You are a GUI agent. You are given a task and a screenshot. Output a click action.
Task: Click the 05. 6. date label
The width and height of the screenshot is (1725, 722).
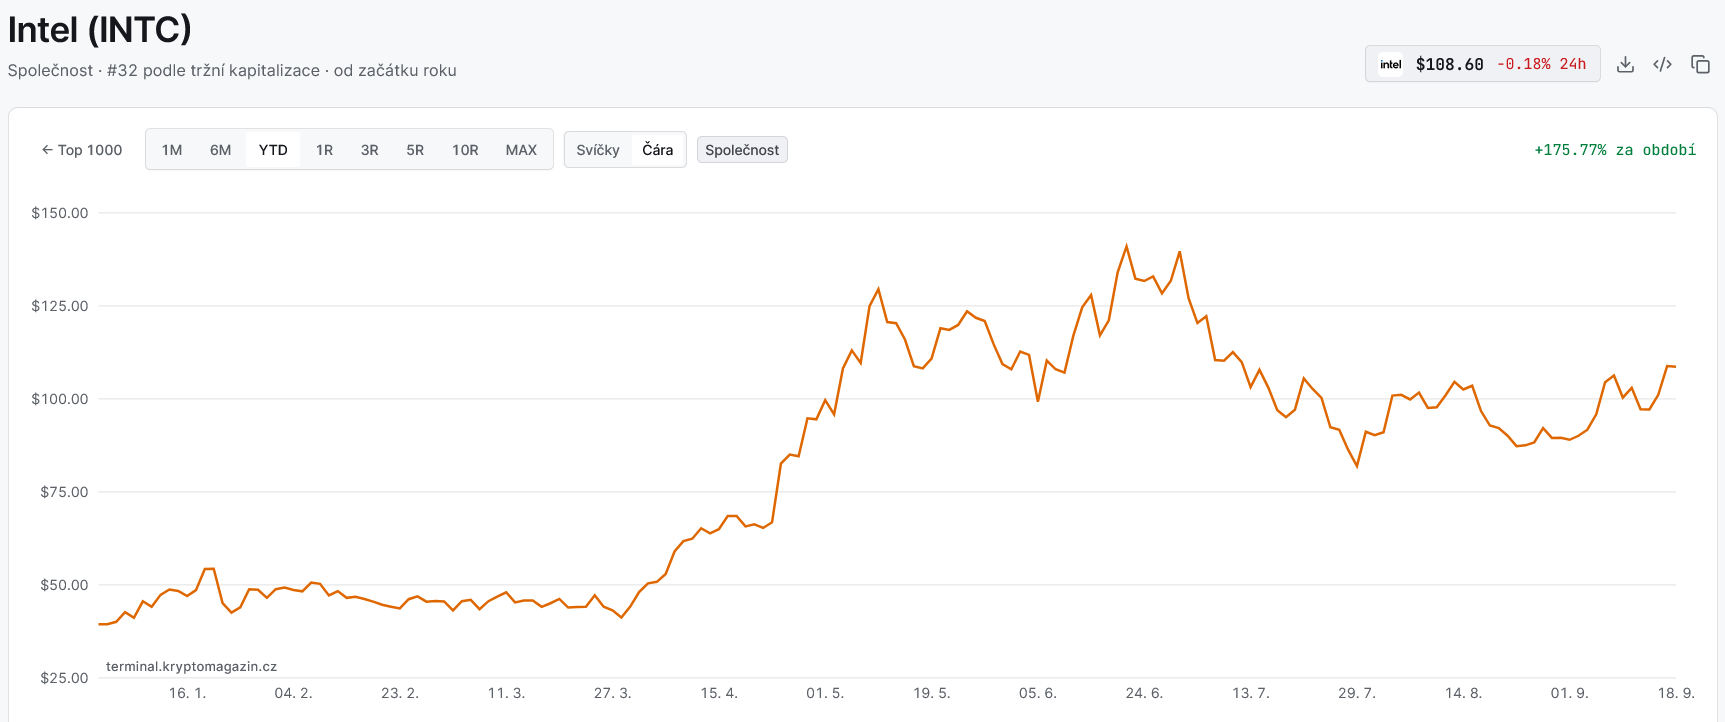coord(1038,693)
